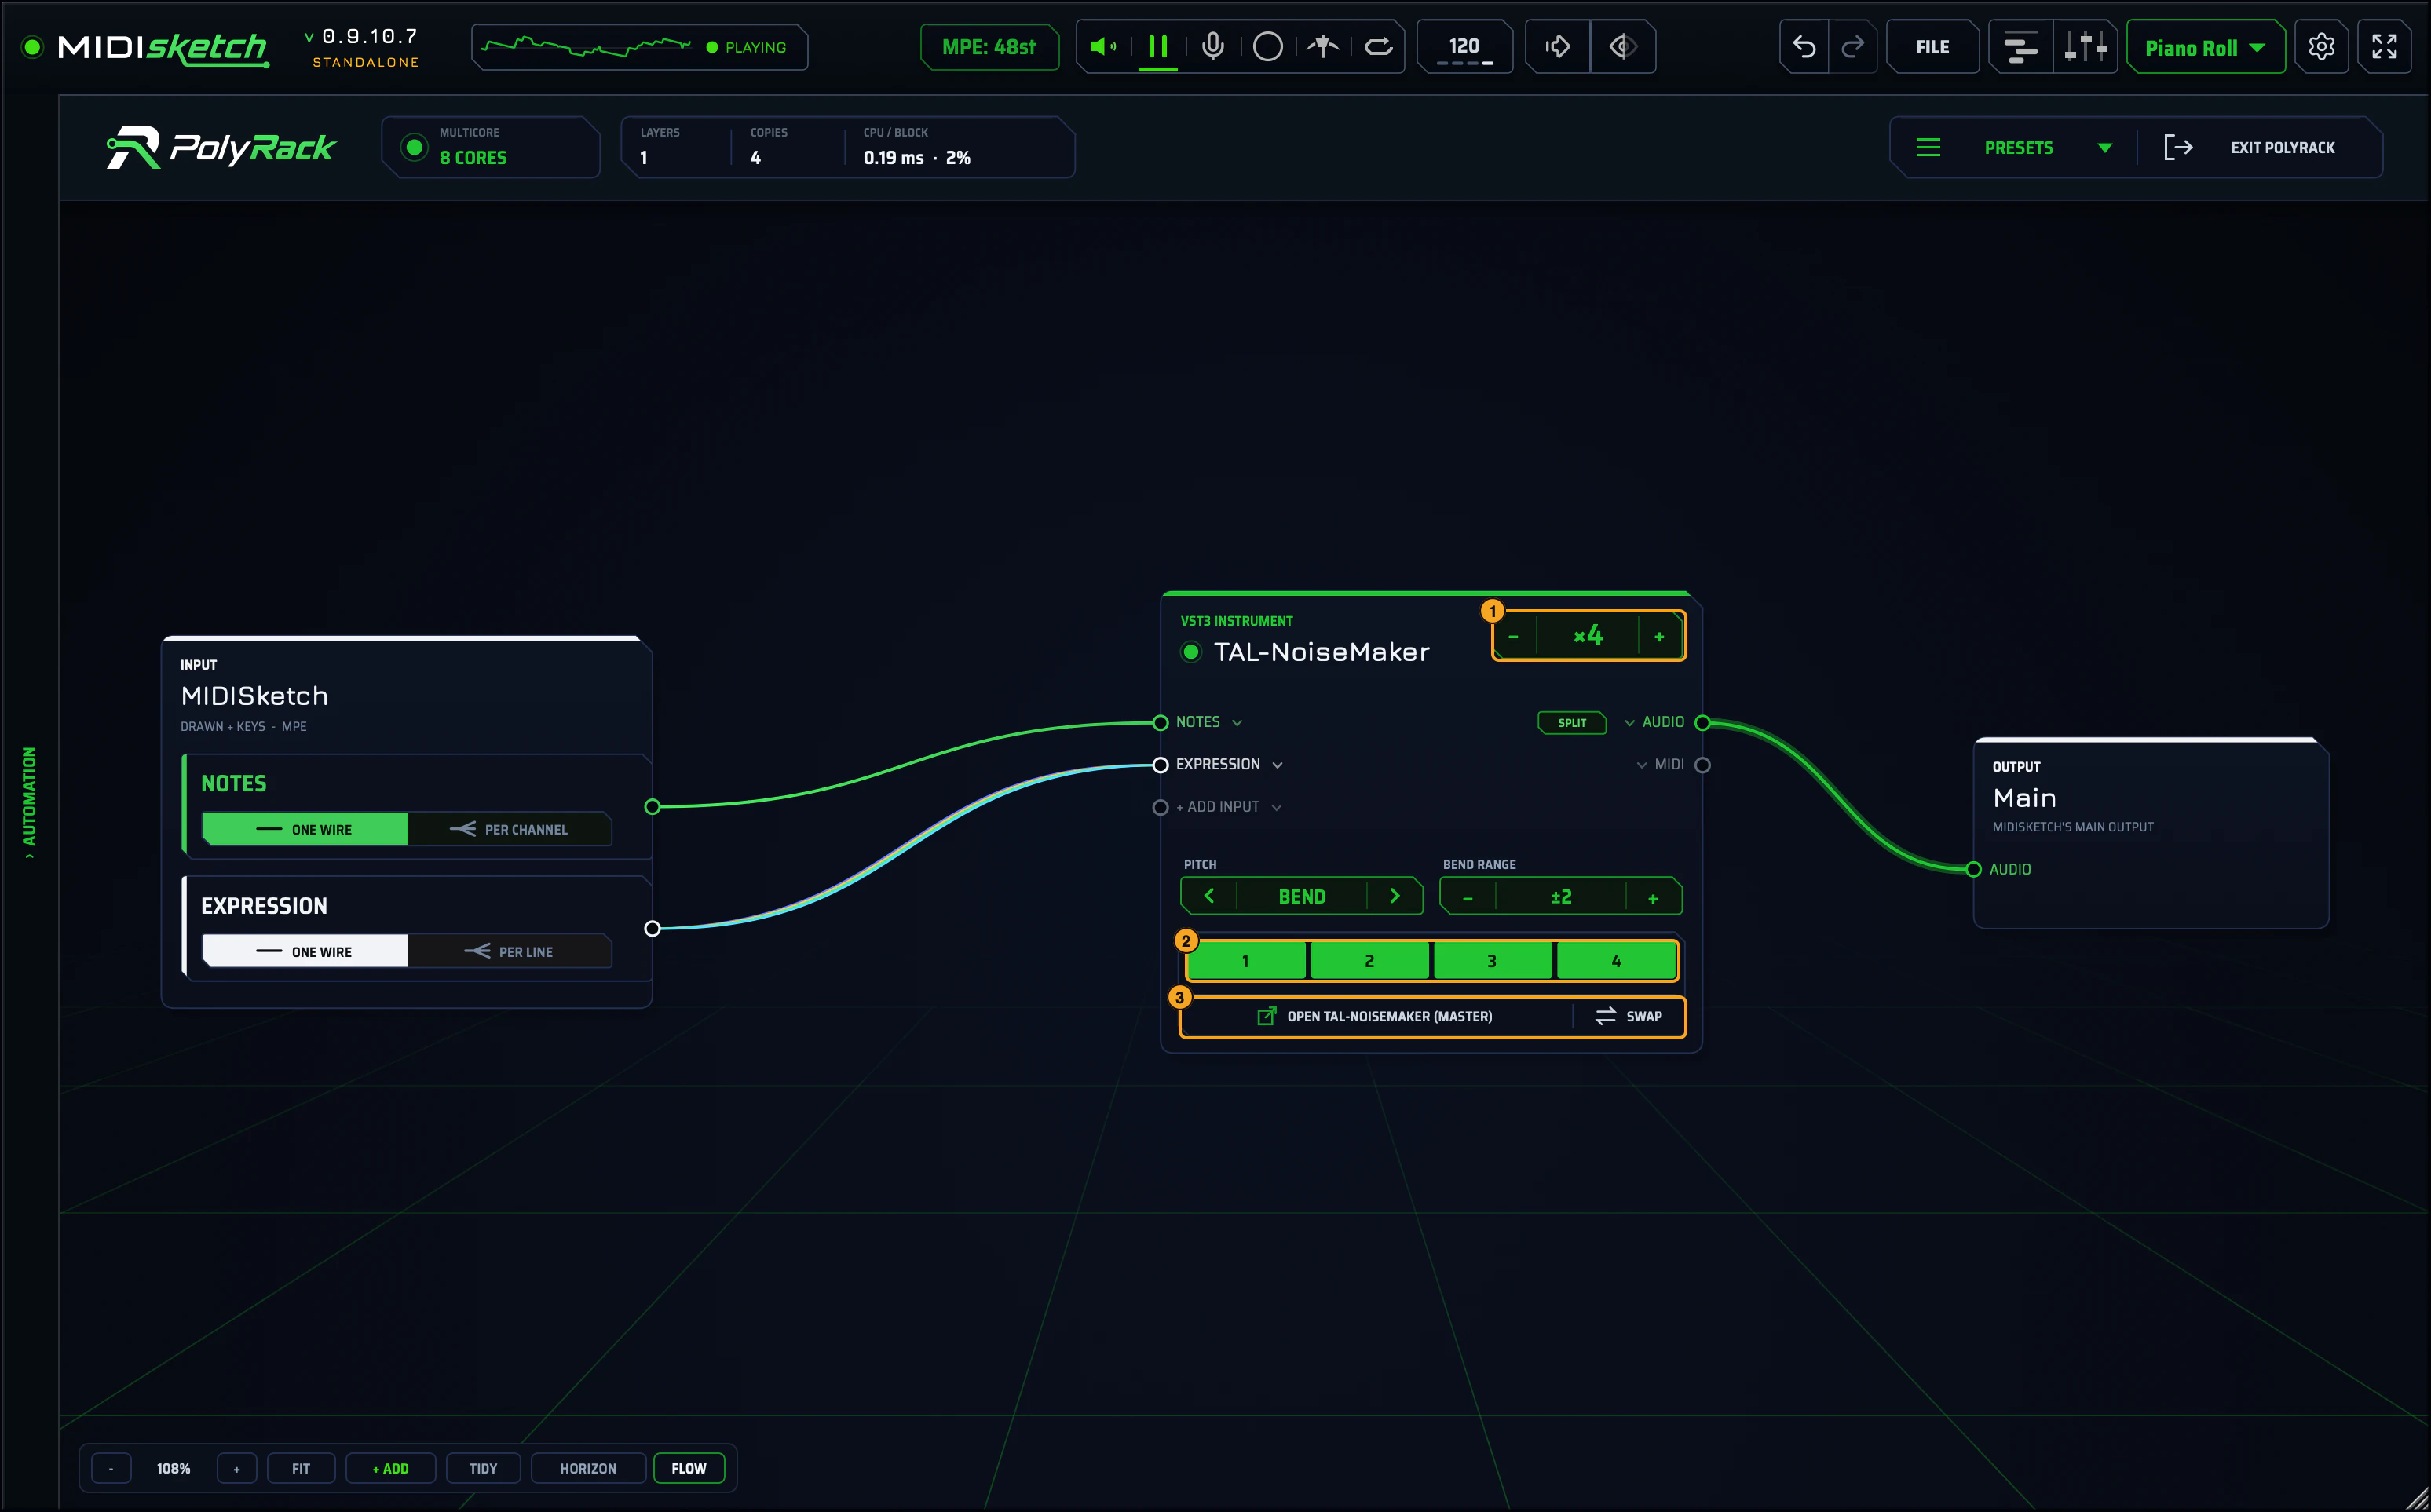Toggle the Multicore 8 cores switch

coord(414,148)
